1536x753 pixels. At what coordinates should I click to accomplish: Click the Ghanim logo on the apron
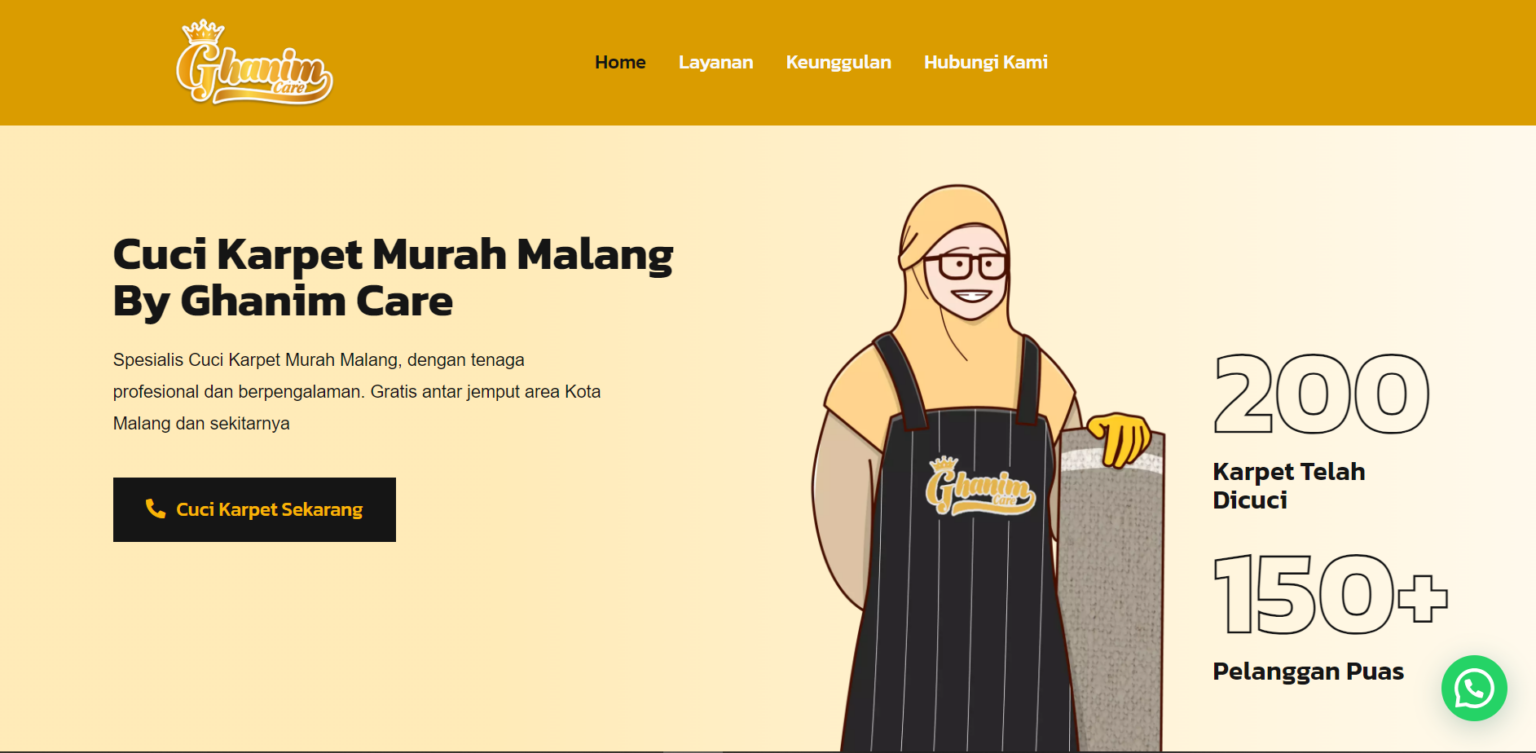click(981, 487)
